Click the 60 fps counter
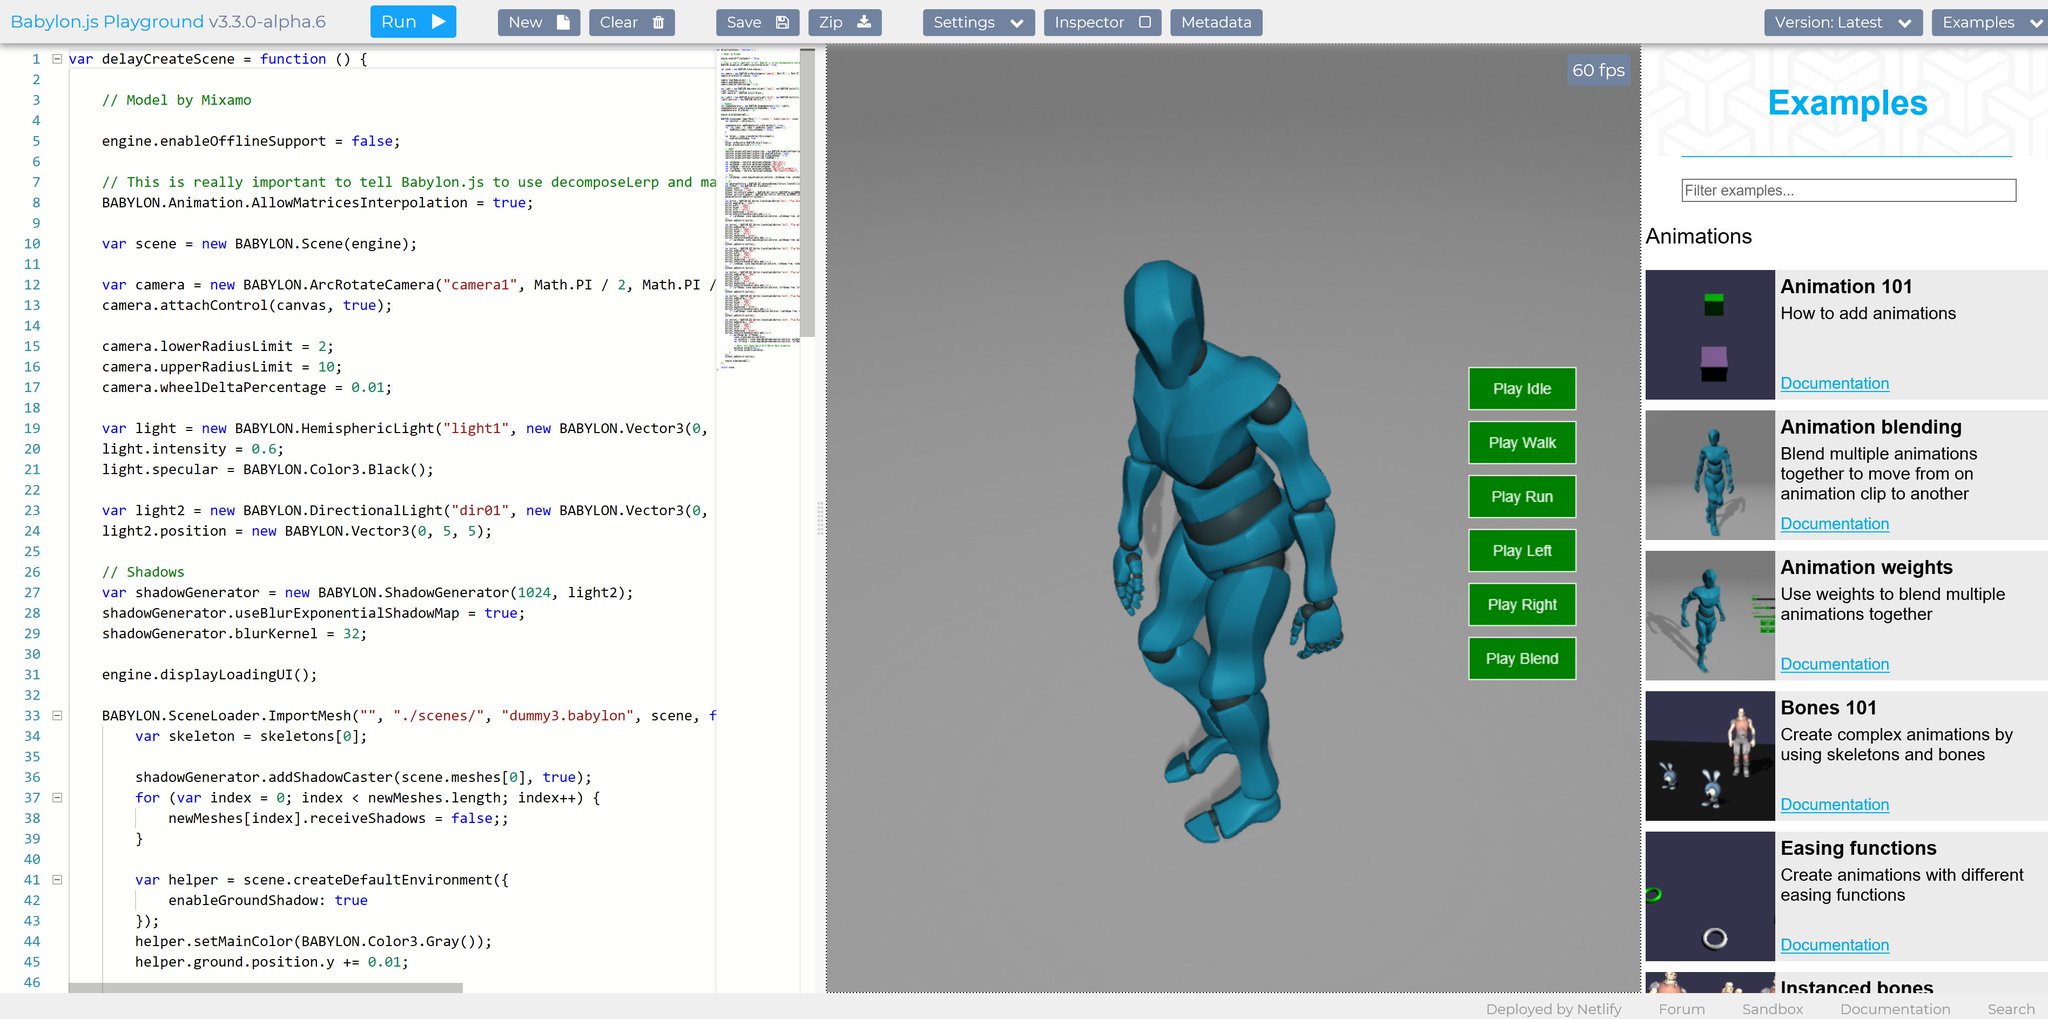Viewport: 2048px width, 1019px height. coord(1598,70)
